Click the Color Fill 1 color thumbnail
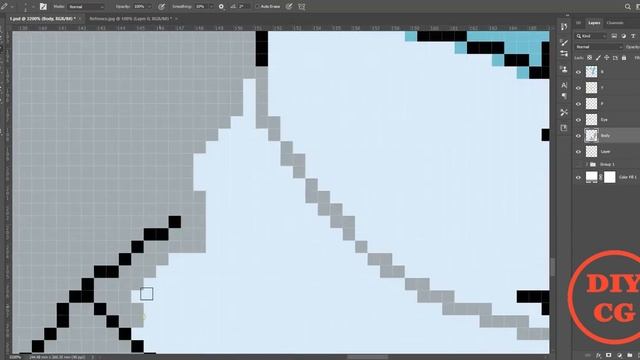640x360 pixels. [x=591, y=177]
